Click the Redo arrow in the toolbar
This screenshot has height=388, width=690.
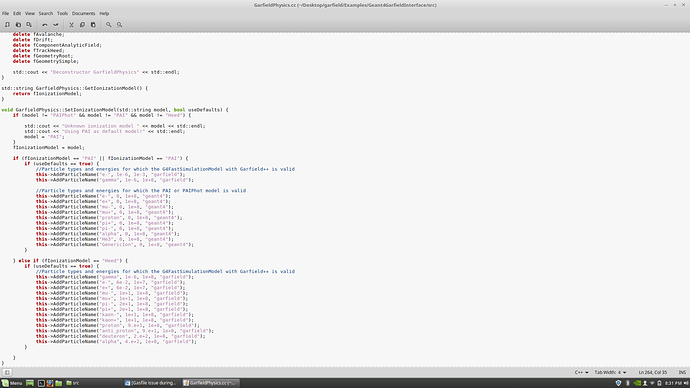coord(55,25)
